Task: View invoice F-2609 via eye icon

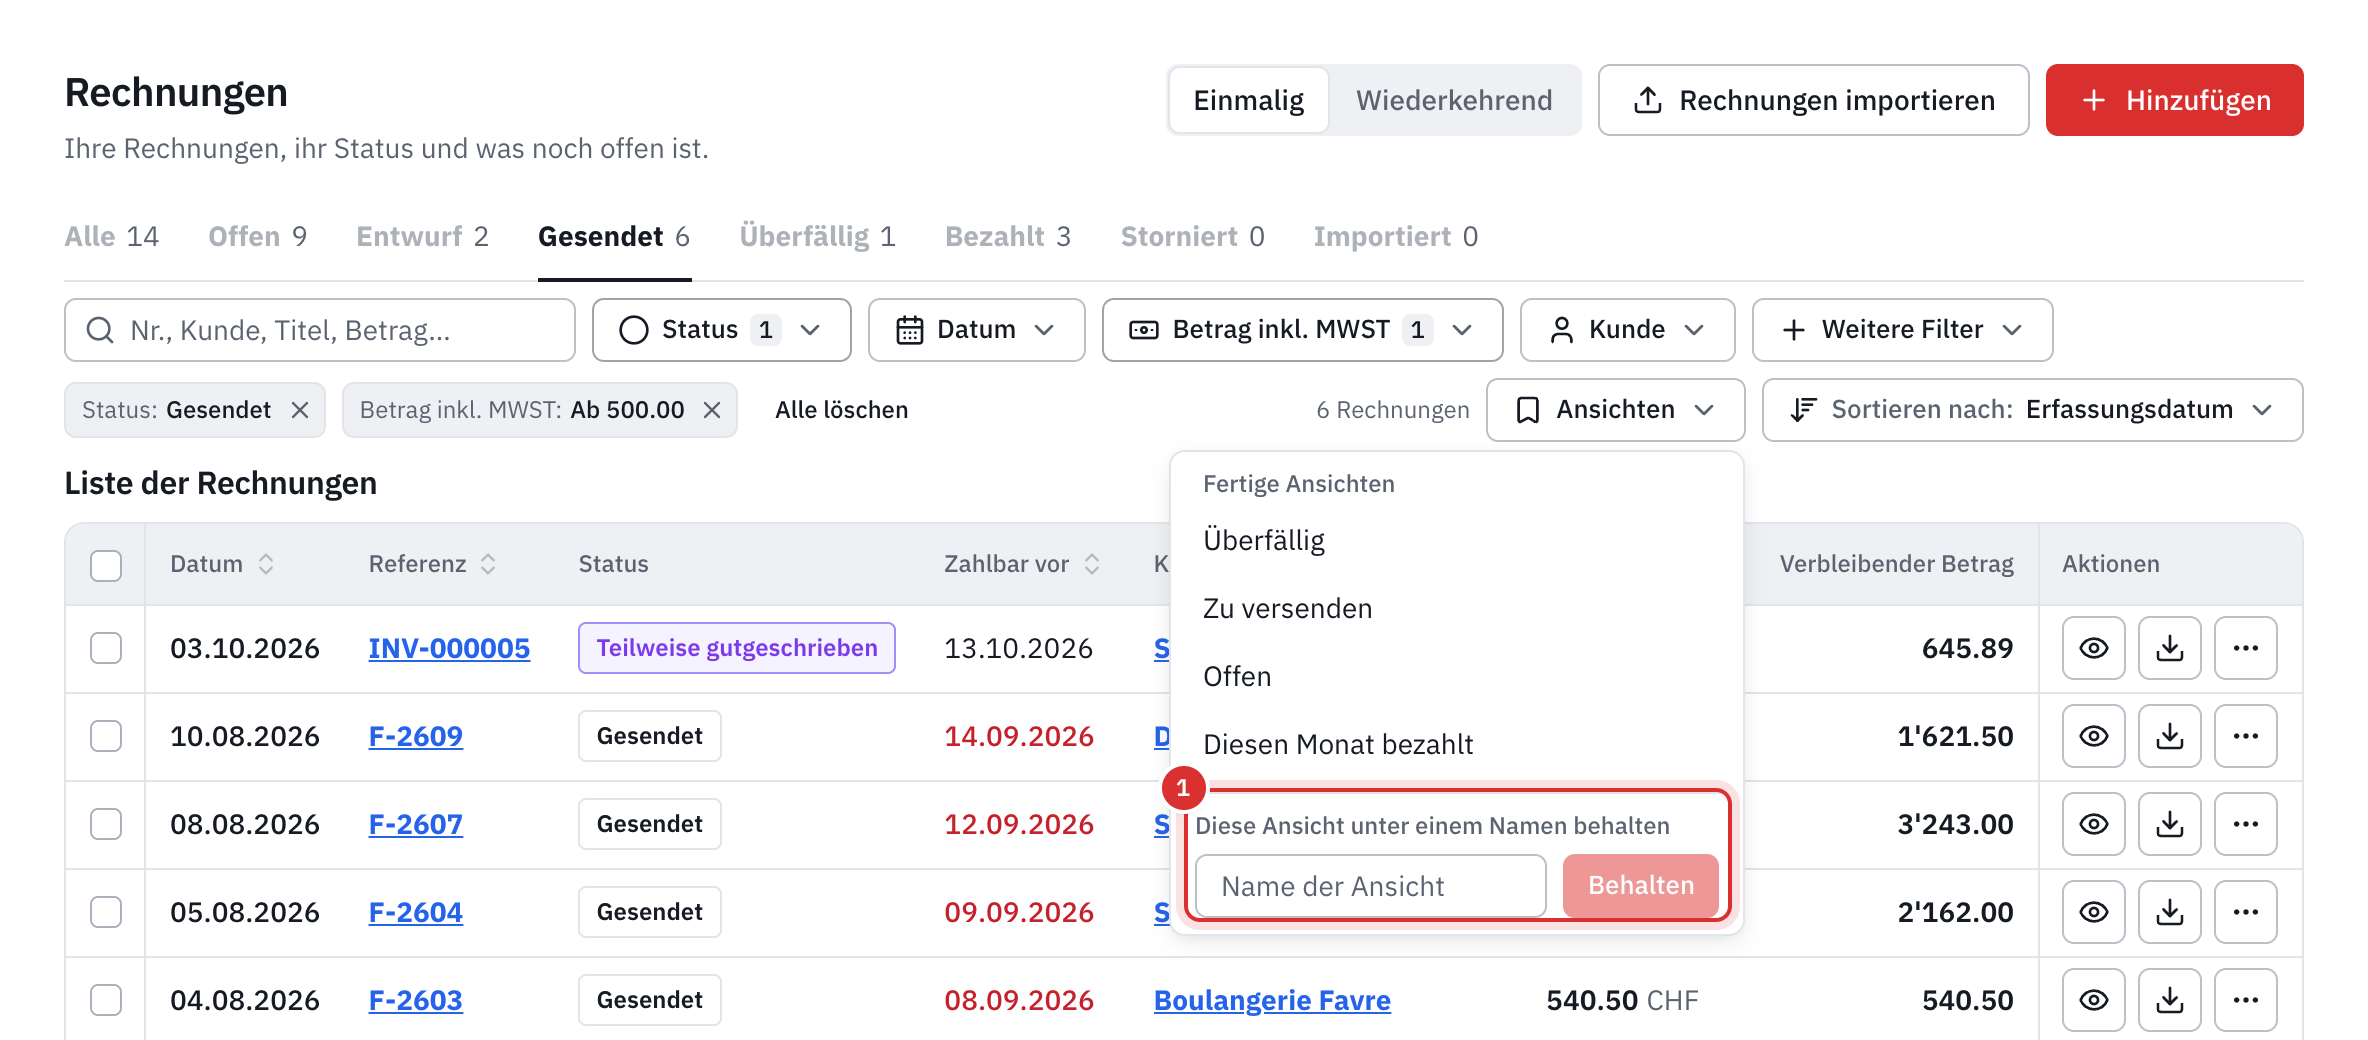Action: (x=2093, y=736)
